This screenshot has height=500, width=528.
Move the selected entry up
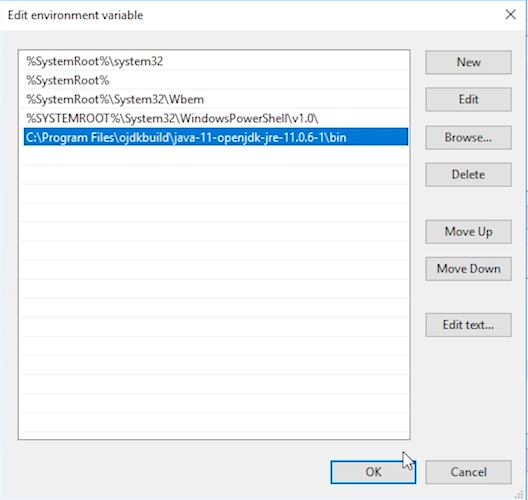pyautogui.click(x=468, y=232)
